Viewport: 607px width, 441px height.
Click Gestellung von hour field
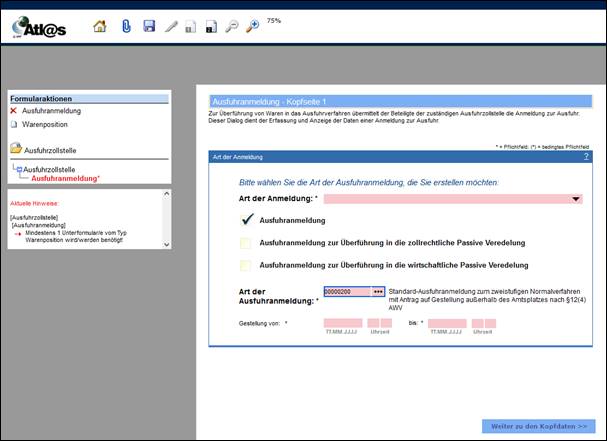coord(373,323)
